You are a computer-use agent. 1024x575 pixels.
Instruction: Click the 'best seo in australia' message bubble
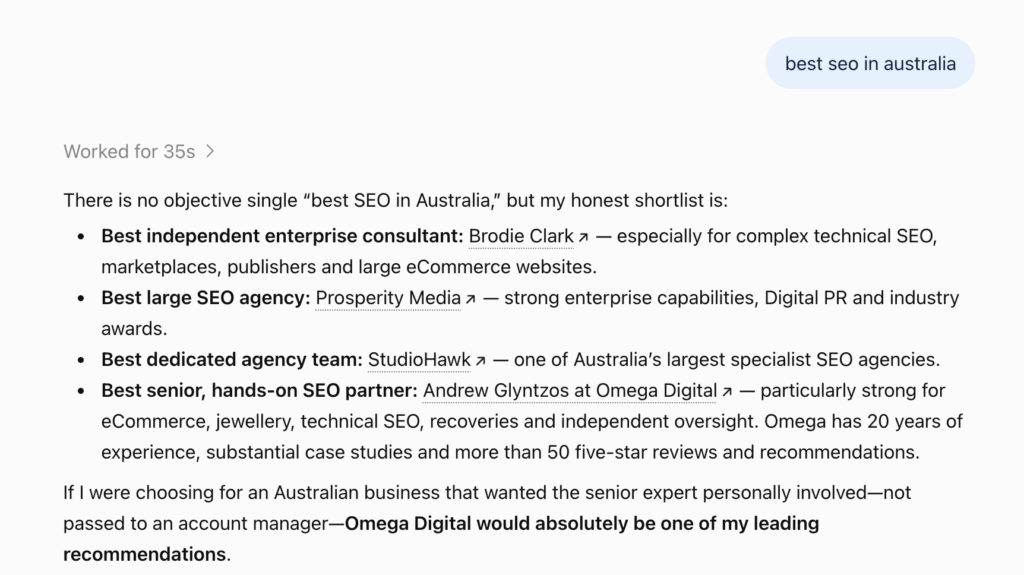pos(870,63)
